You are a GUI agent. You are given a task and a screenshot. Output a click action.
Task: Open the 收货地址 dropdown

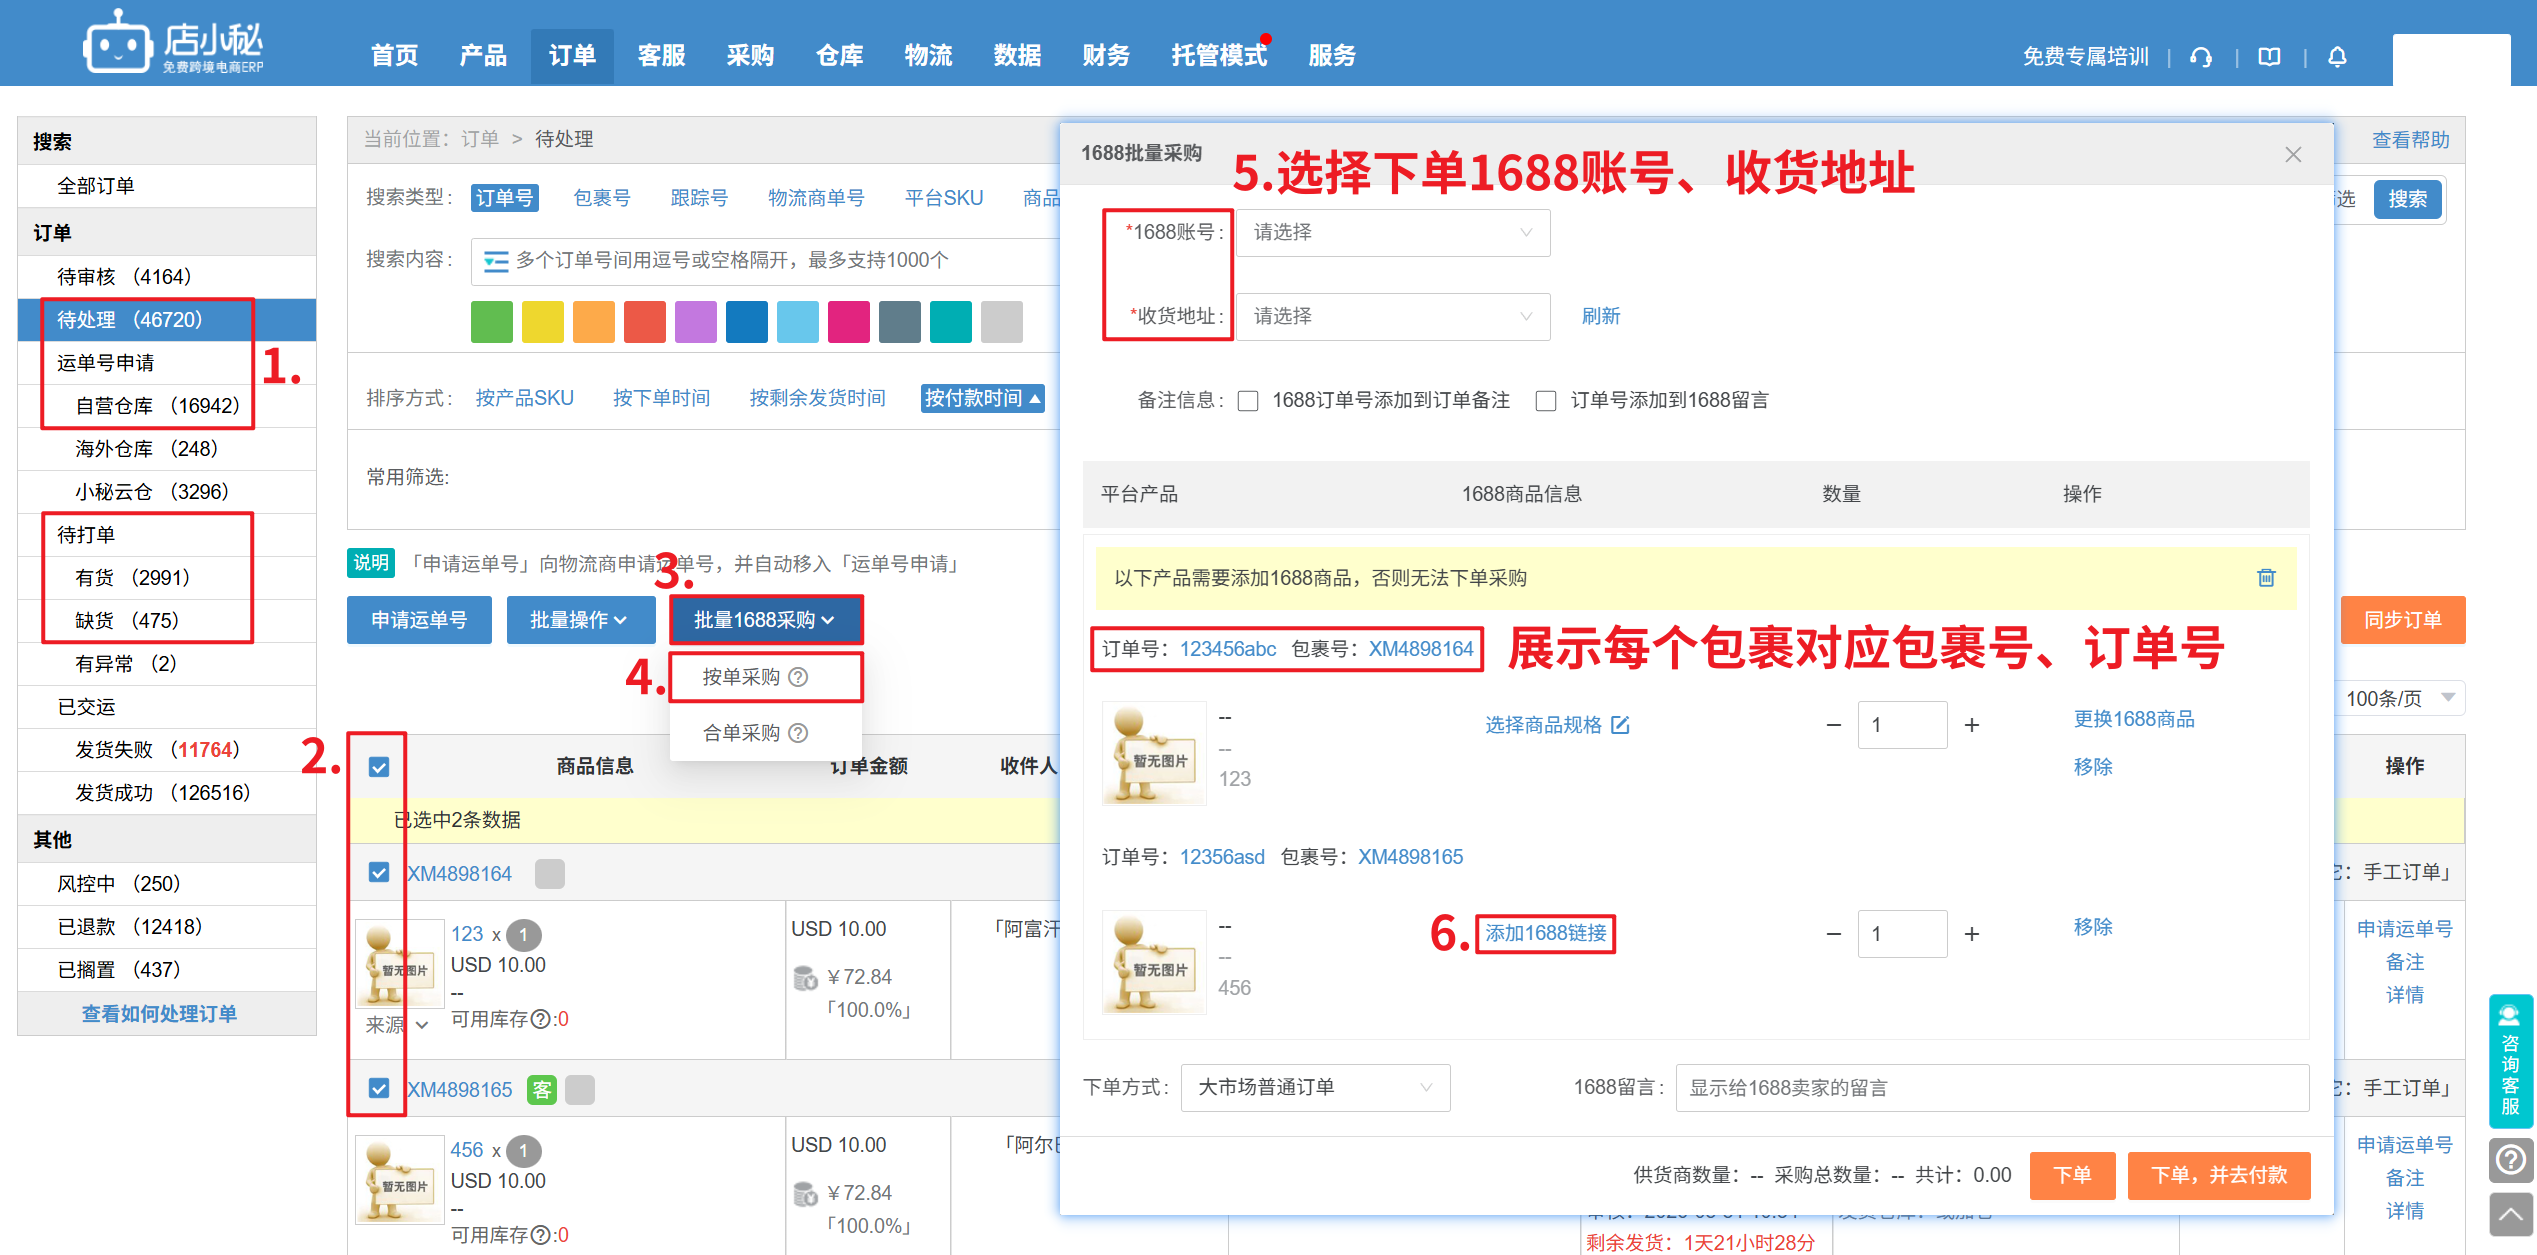(1392, 316)
